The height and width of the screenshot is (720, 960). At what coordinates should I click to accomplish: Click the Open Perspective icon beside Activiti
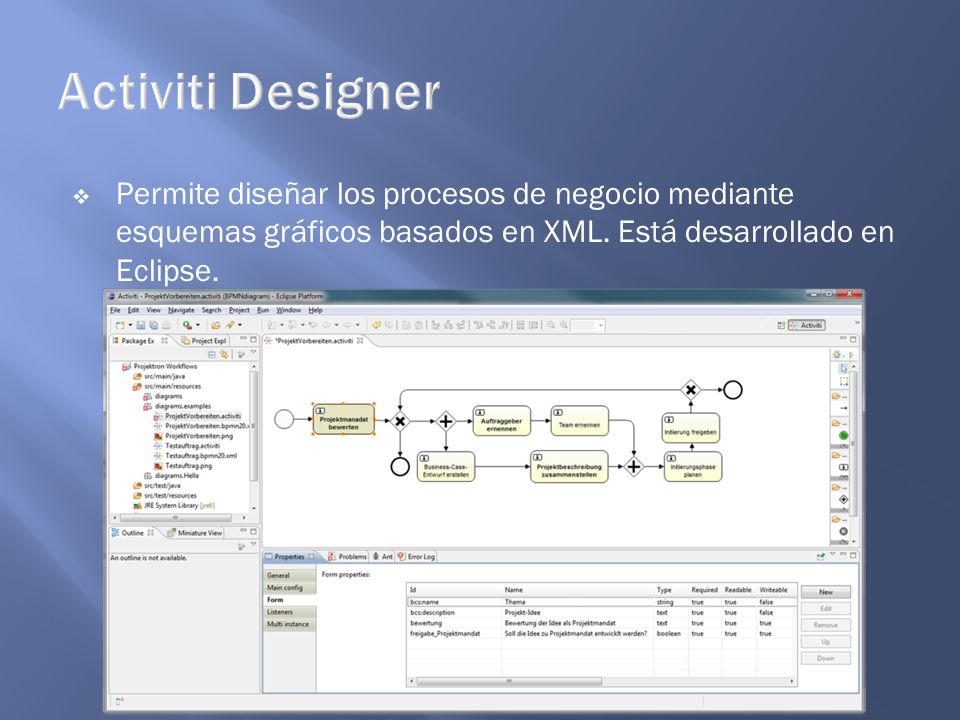781,325
